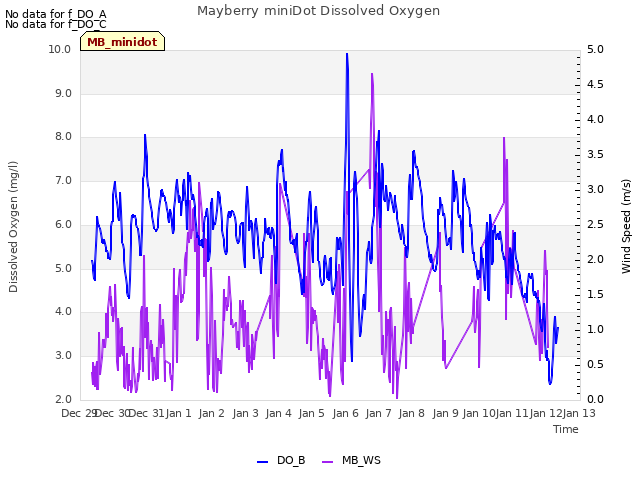Click the left axis 5.0 dissolved oxygen label
The height and width of the screenshot is (480, 640).
pyautogui.click(x=63, y=269)
